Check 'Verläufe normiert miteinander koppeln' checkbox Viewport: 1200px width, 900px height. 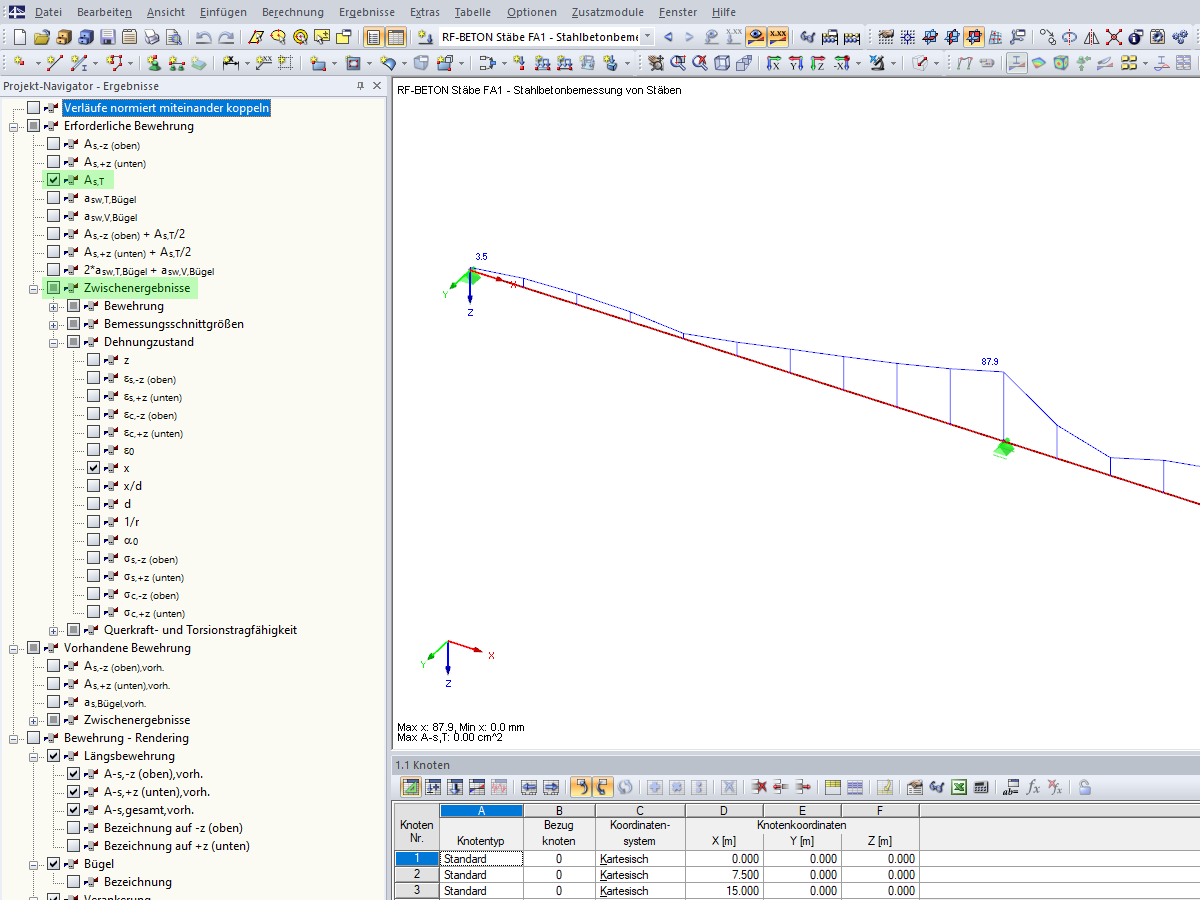(34, 108)
